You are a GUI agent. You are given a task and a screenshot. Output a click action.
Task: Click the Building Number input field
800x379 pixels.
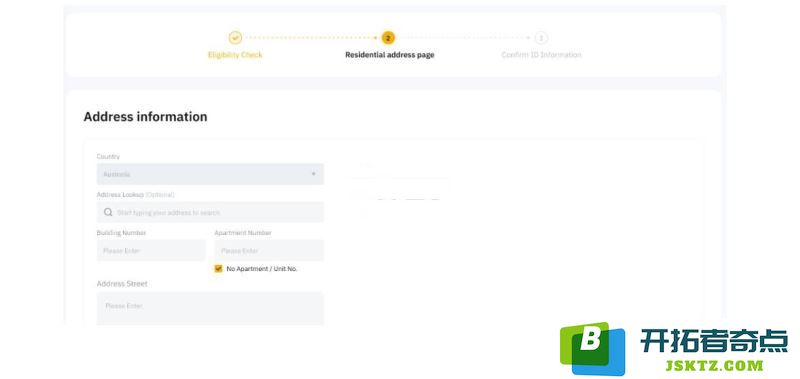151,250
